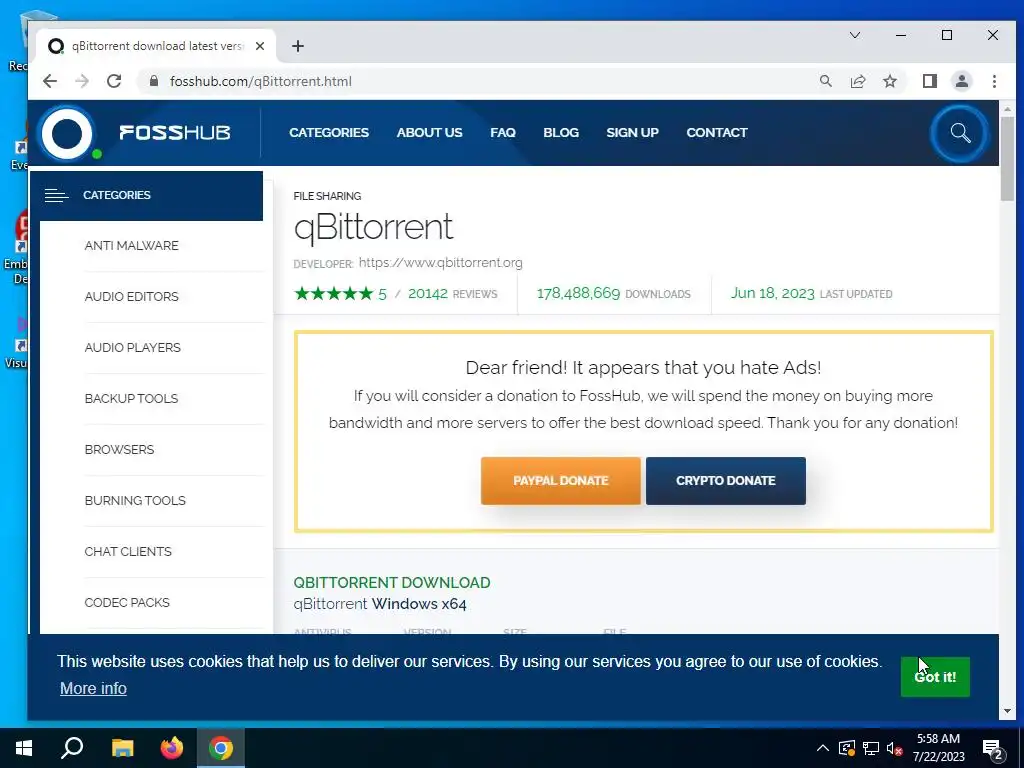This screenshot has width=1024, height=768.
Task: Open the FAQ nav link
Action: (x=503, y=133)
